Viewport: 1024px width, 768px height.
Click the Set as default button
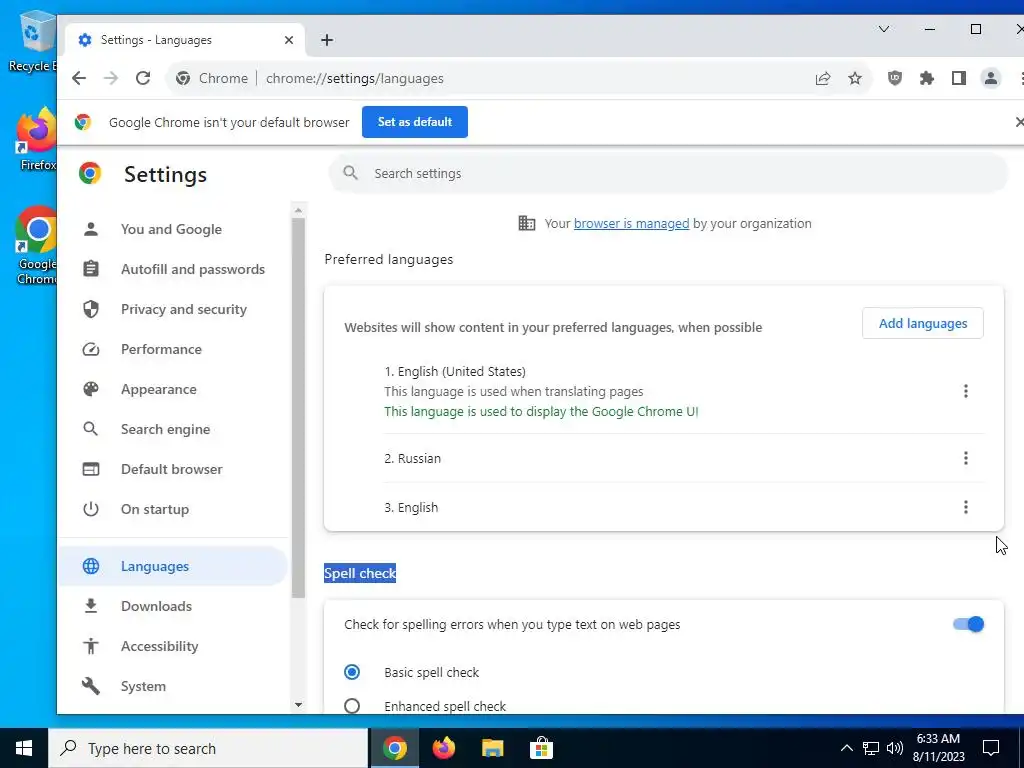tap(415, 122)
